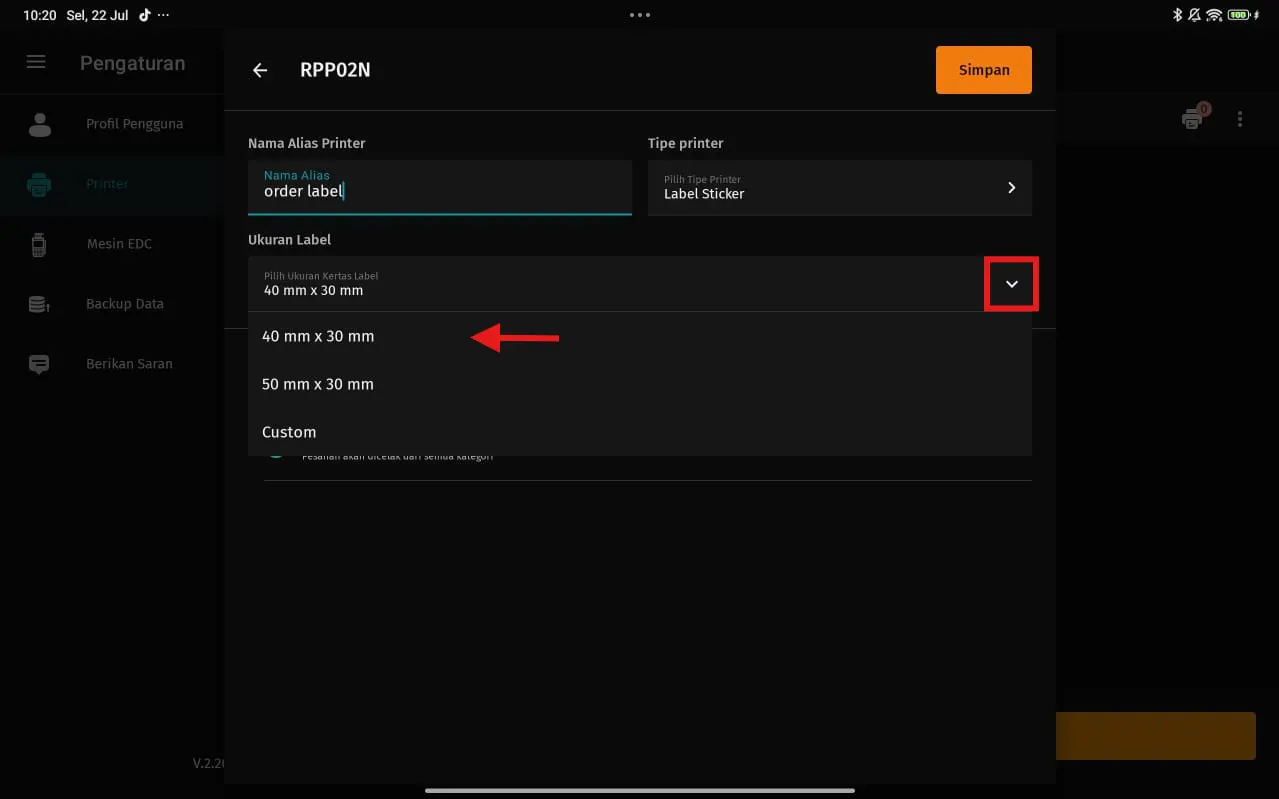Viewport: 1279px width, 799px height.
Task: Tap the three dots at top center
Action: click(x=640, y=15)
